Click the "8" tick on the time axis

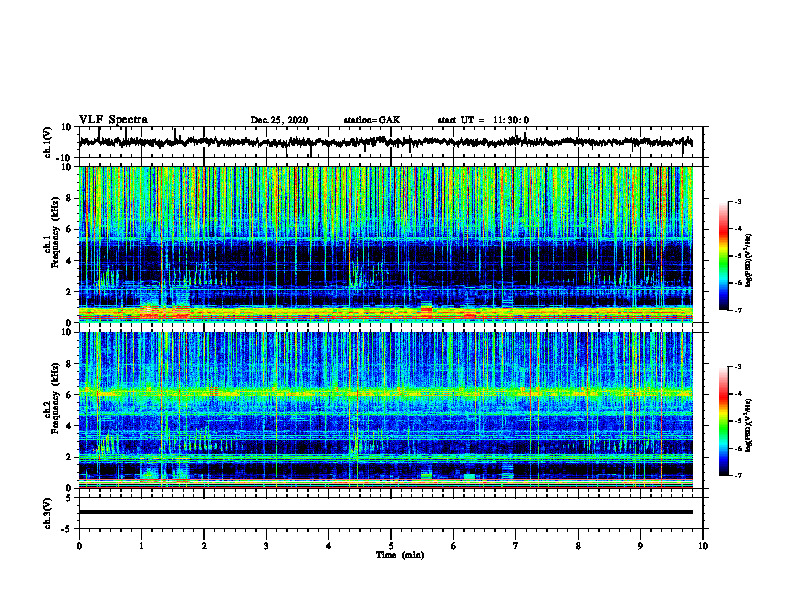[578, 546]
